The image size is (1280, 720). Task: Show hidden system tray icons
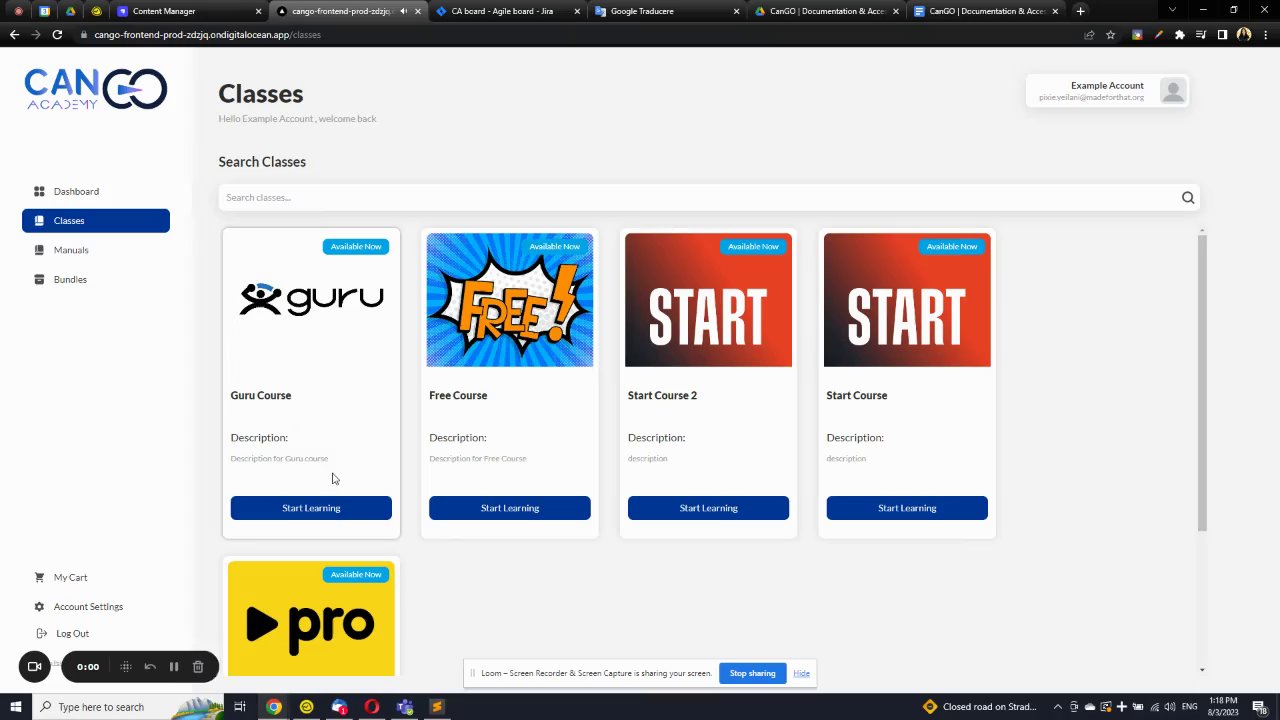[1058, 707]
